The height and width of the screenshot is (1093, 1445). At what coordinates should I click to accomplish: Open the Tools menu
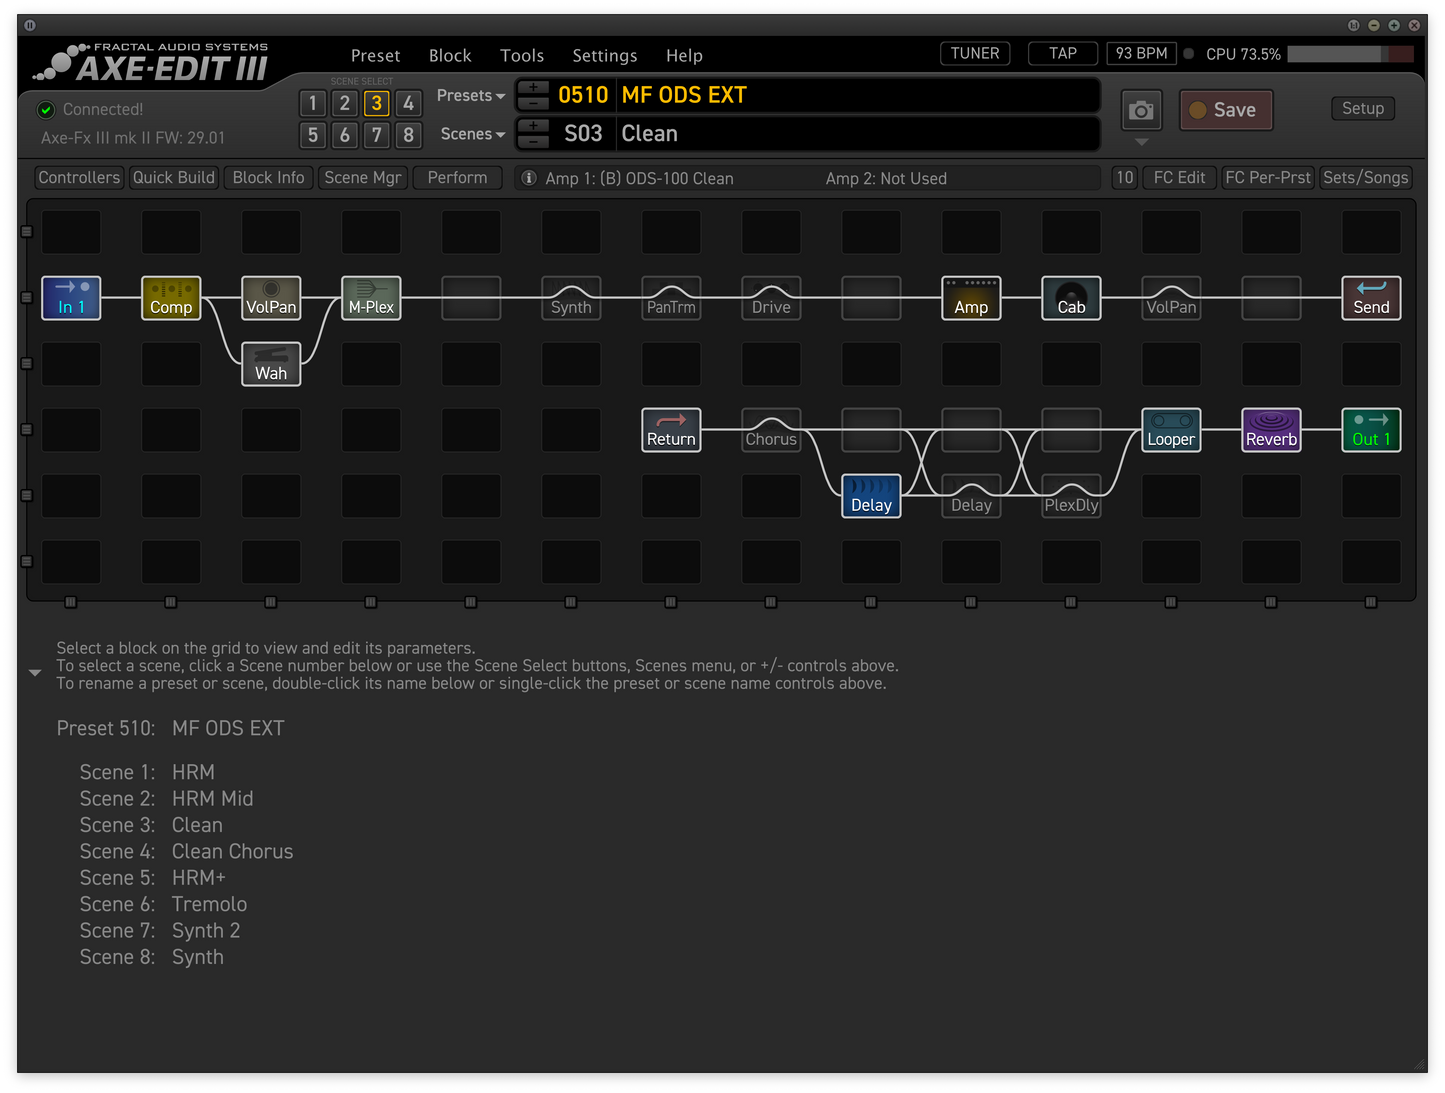pyautogui.click(x=522, y=56)
